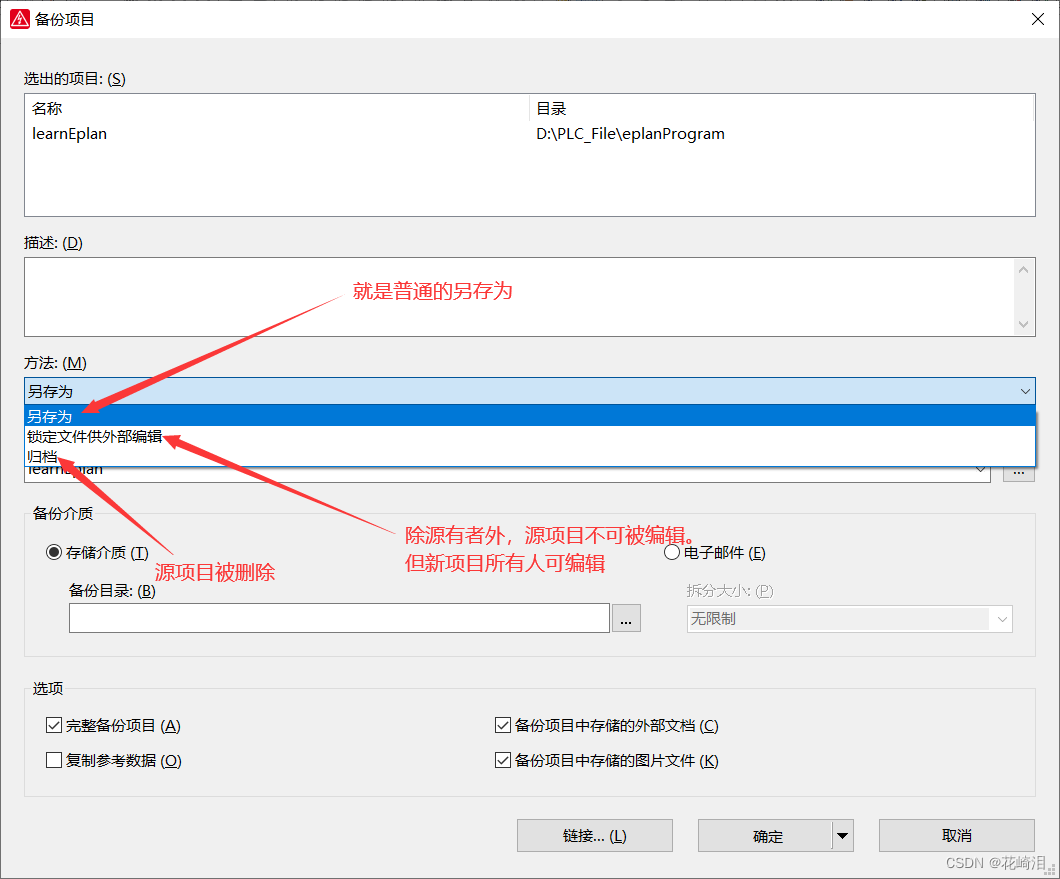Choose 锁定文件供外部编辑 in the method list
Viewport: 1060px width, 879px height.
click(529, 436)
